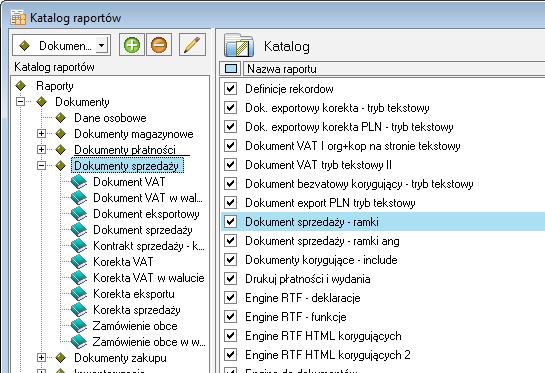
Task: Click the select-all box in column header
Action: [x=231, y=68]
